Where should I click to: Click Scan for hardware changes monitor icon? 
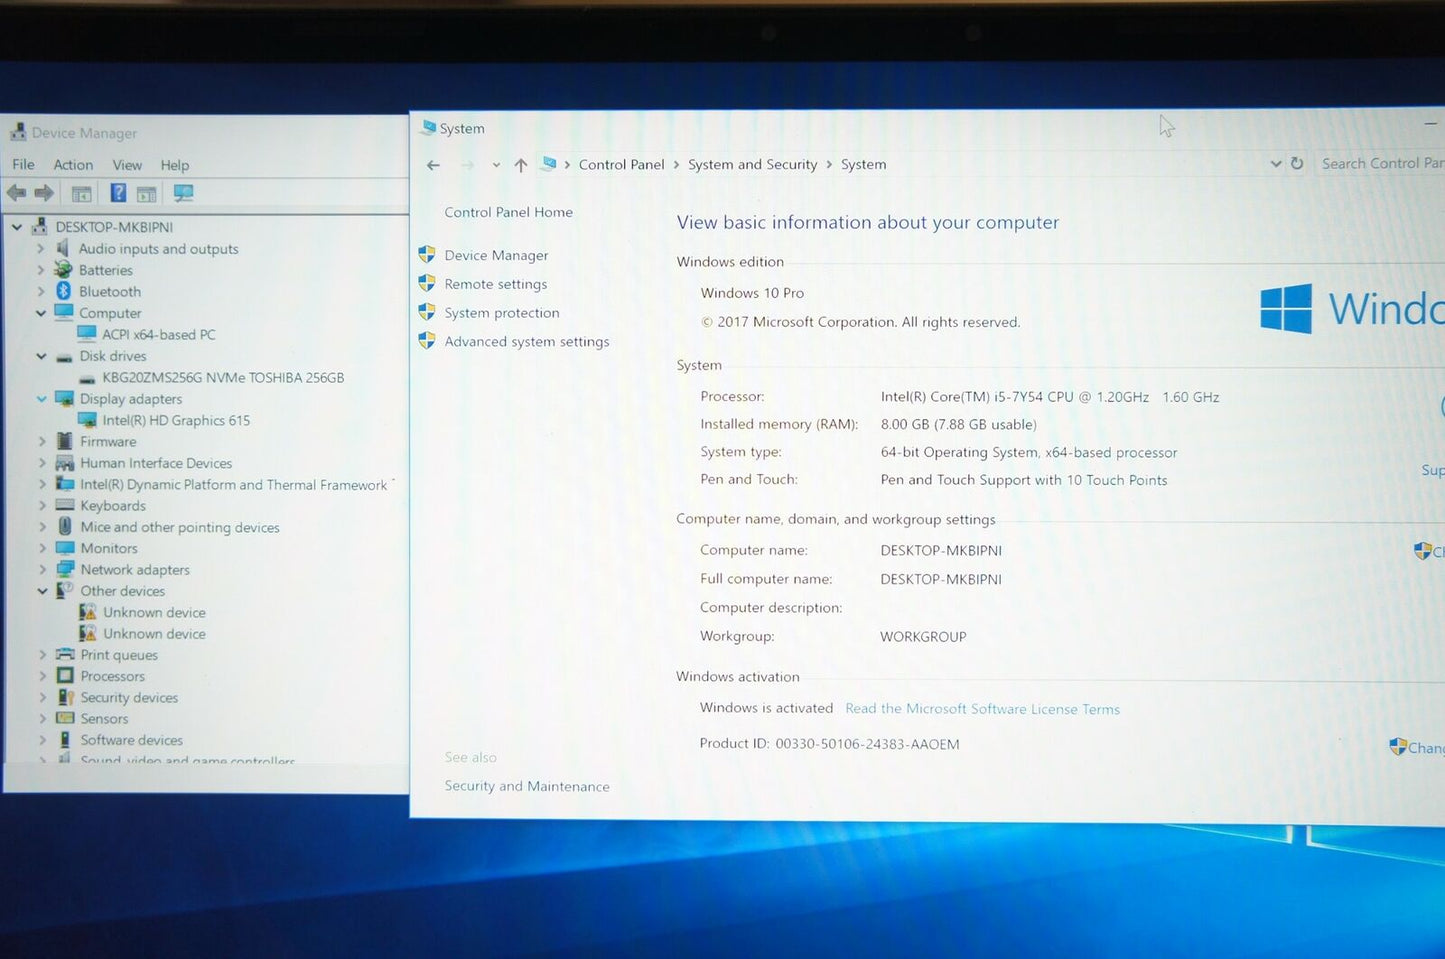point(183,193)
